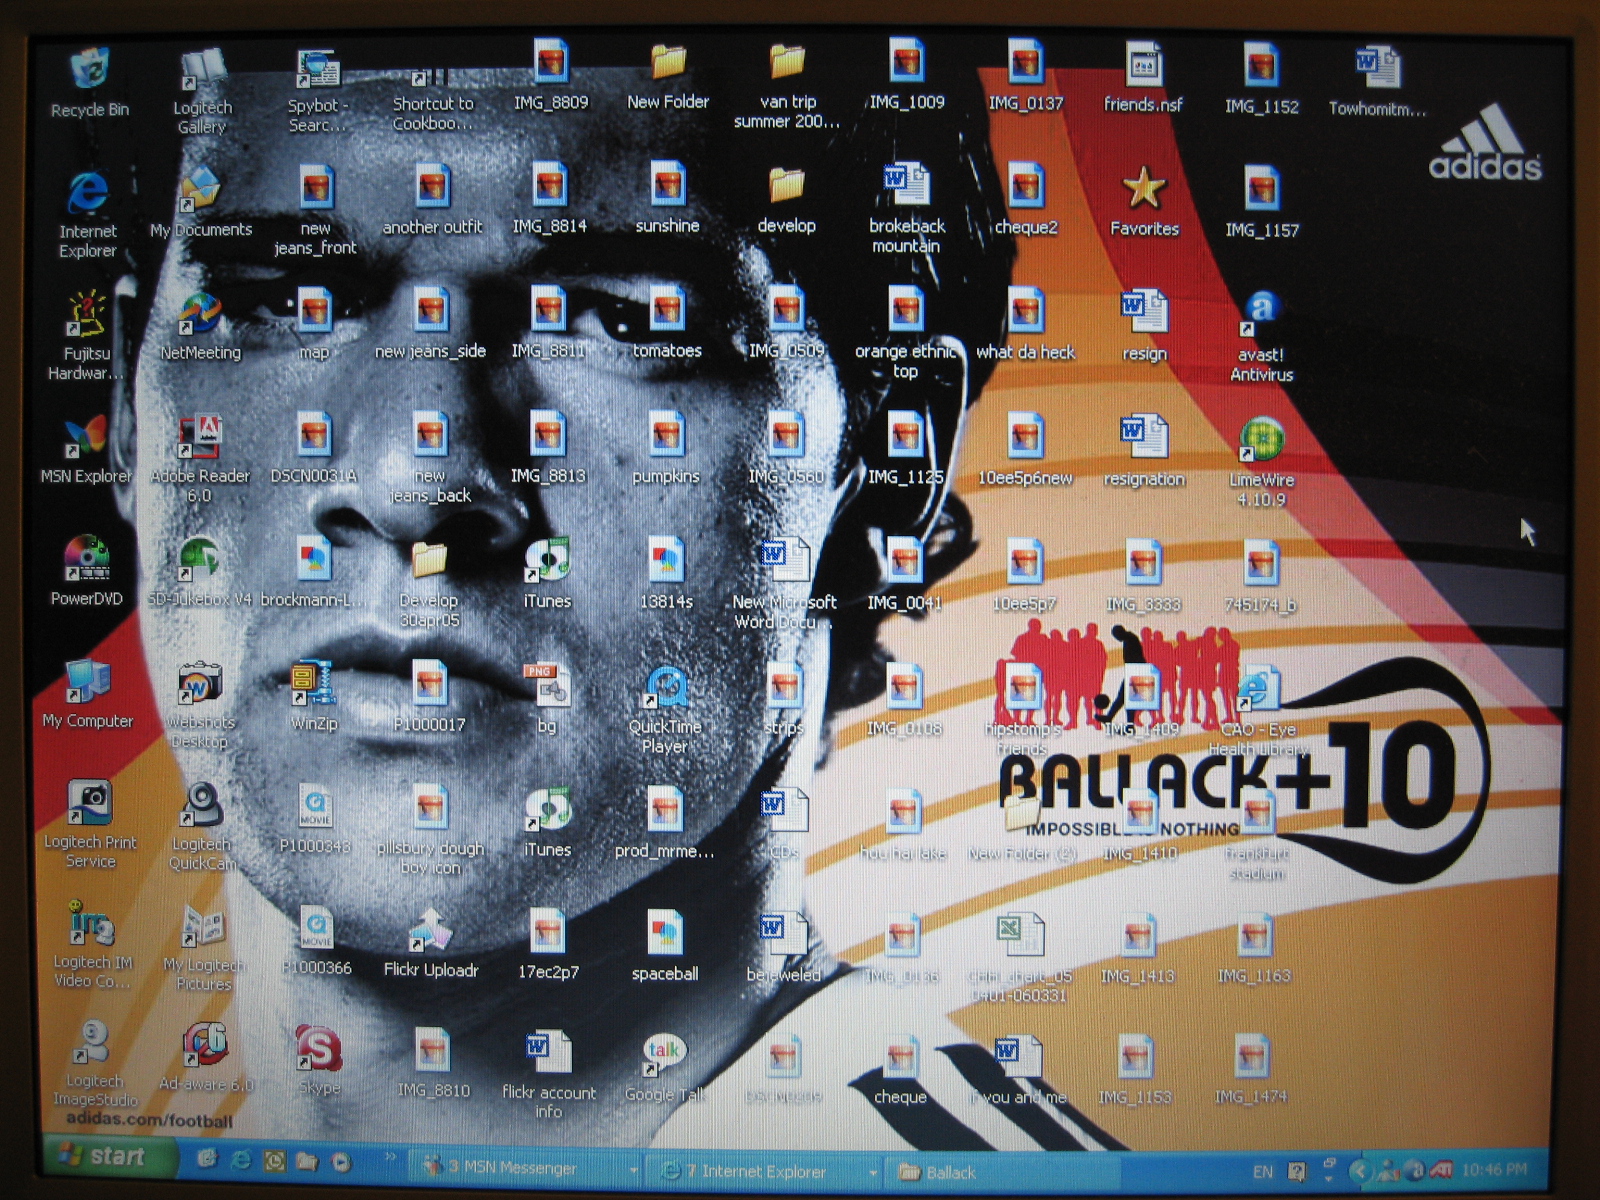Launch Internet Explorer from Quick Launch
Viewport: 1600px width, 1200px height.
[241, 1160]
